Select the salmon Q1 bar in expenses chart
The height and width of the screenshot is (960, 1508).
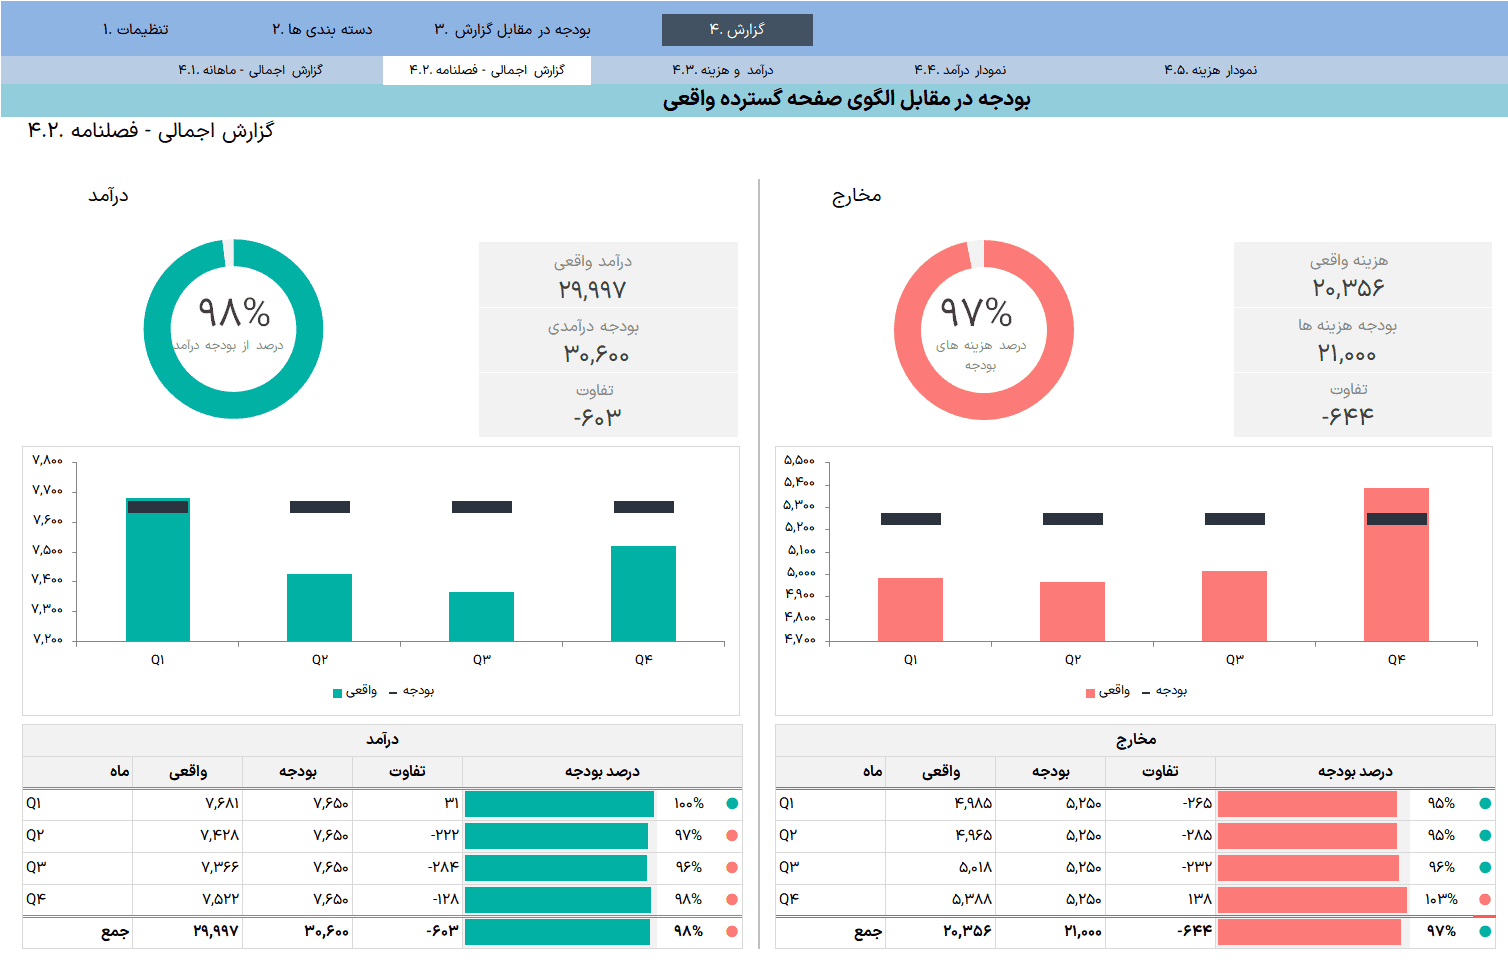pyautogui.click(x=910, y=610)
